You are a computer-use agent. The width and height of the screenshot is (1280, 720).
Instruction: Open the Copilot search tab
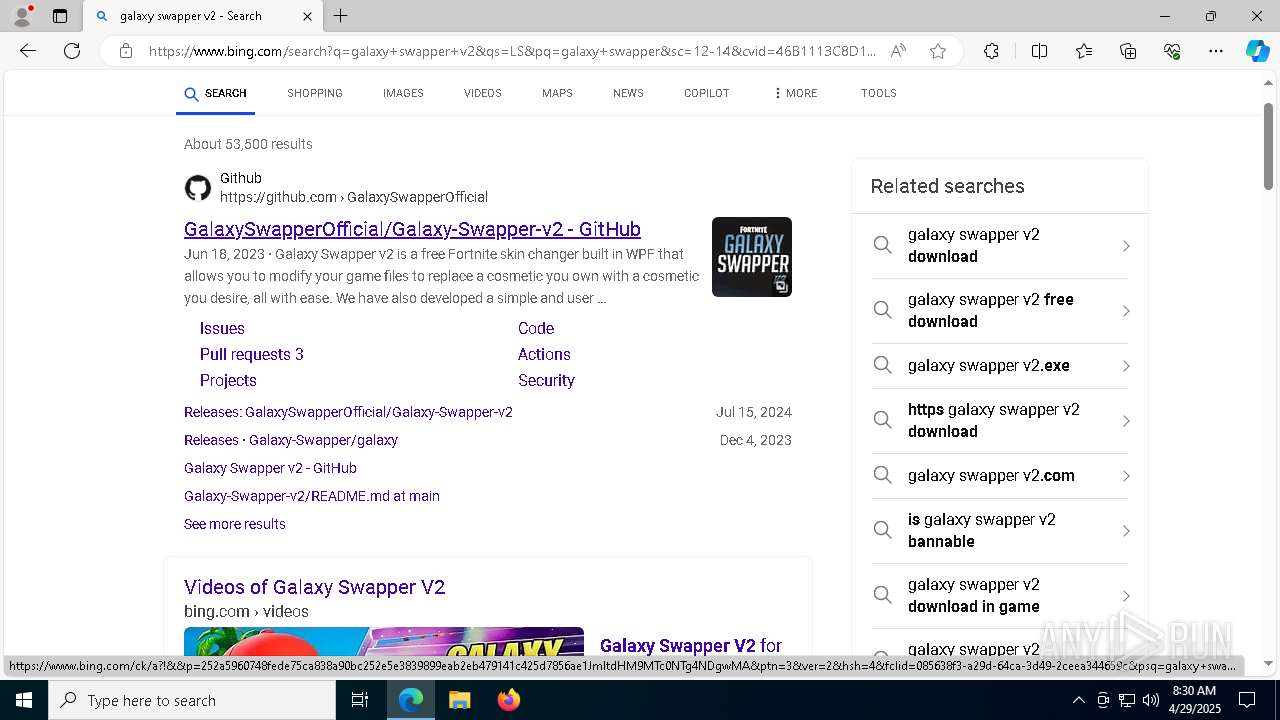[x=707, y=93]
